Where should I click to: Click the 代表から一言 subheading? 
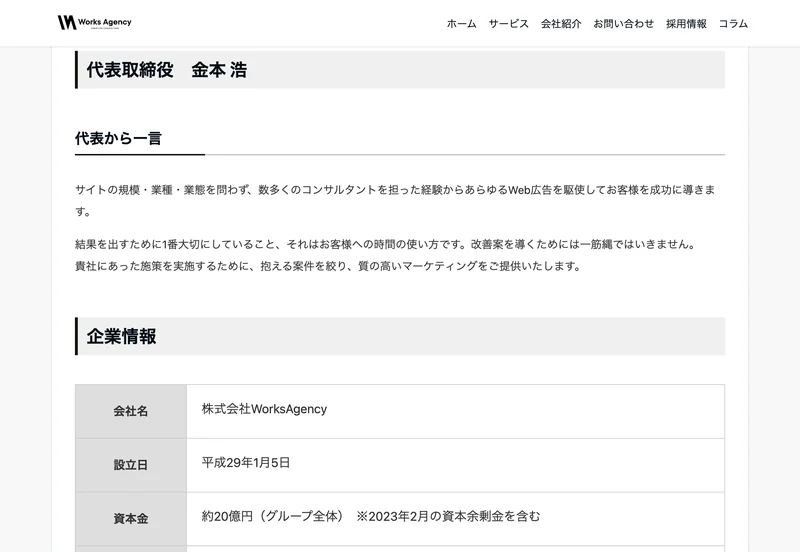coord(118,138)
